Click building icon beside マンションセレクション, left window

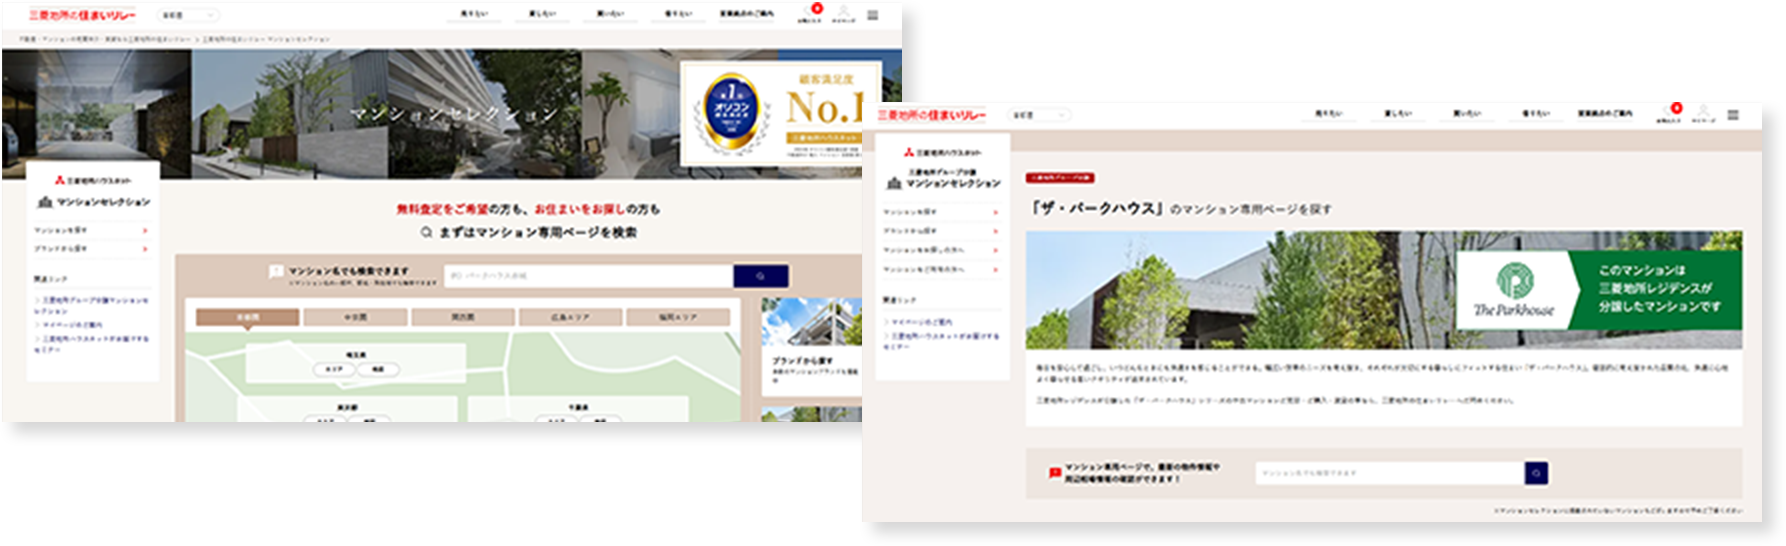click(x=44, y=202)
